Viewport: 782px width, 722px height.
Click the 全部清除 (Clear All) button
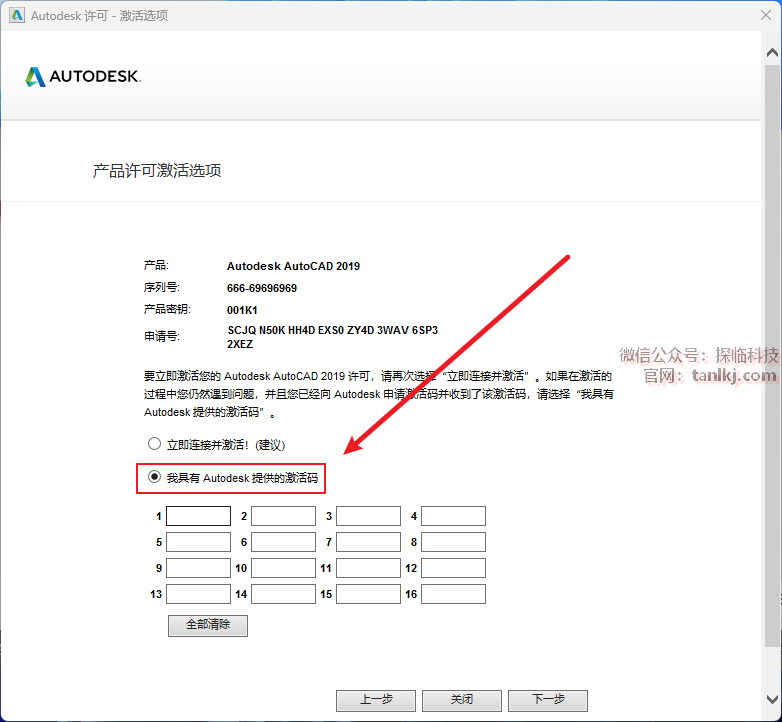click(x=208, y=625)
